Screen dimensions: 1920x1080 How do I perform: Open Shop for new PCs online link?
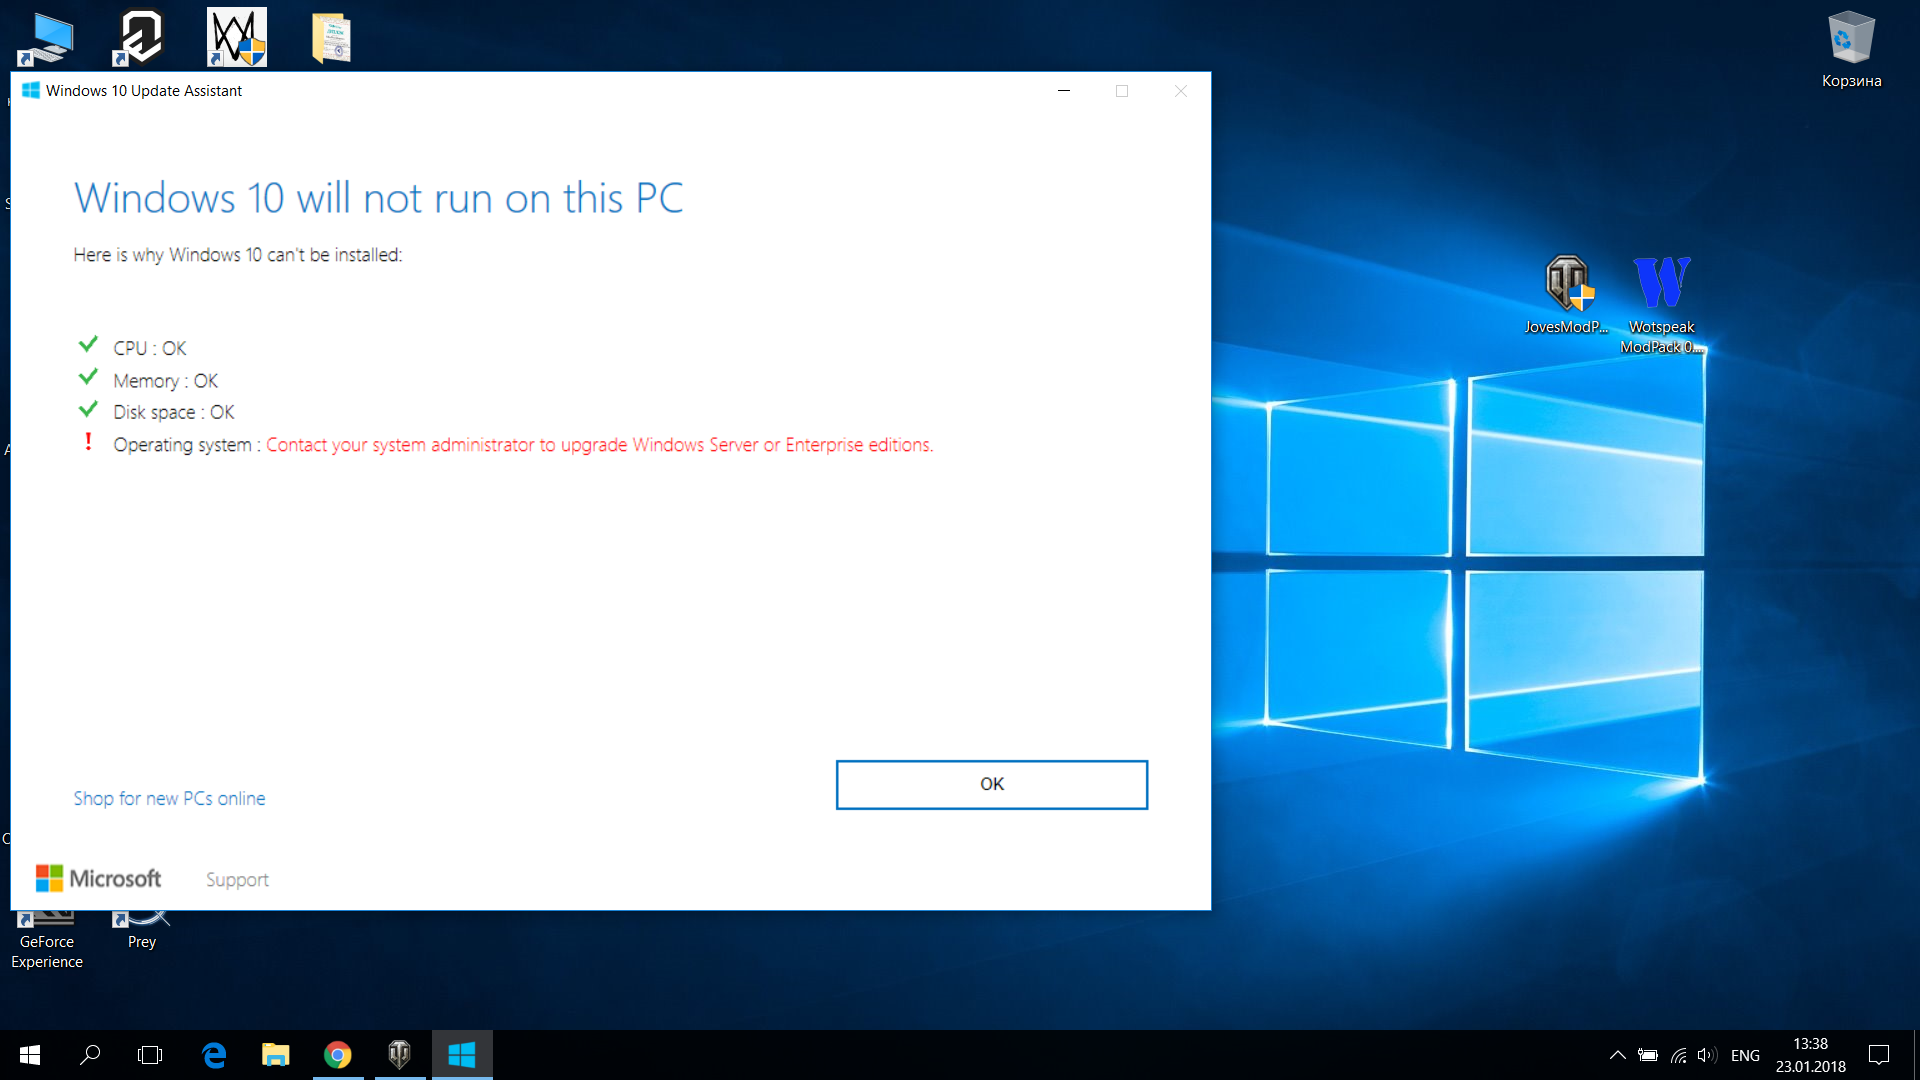169,798
